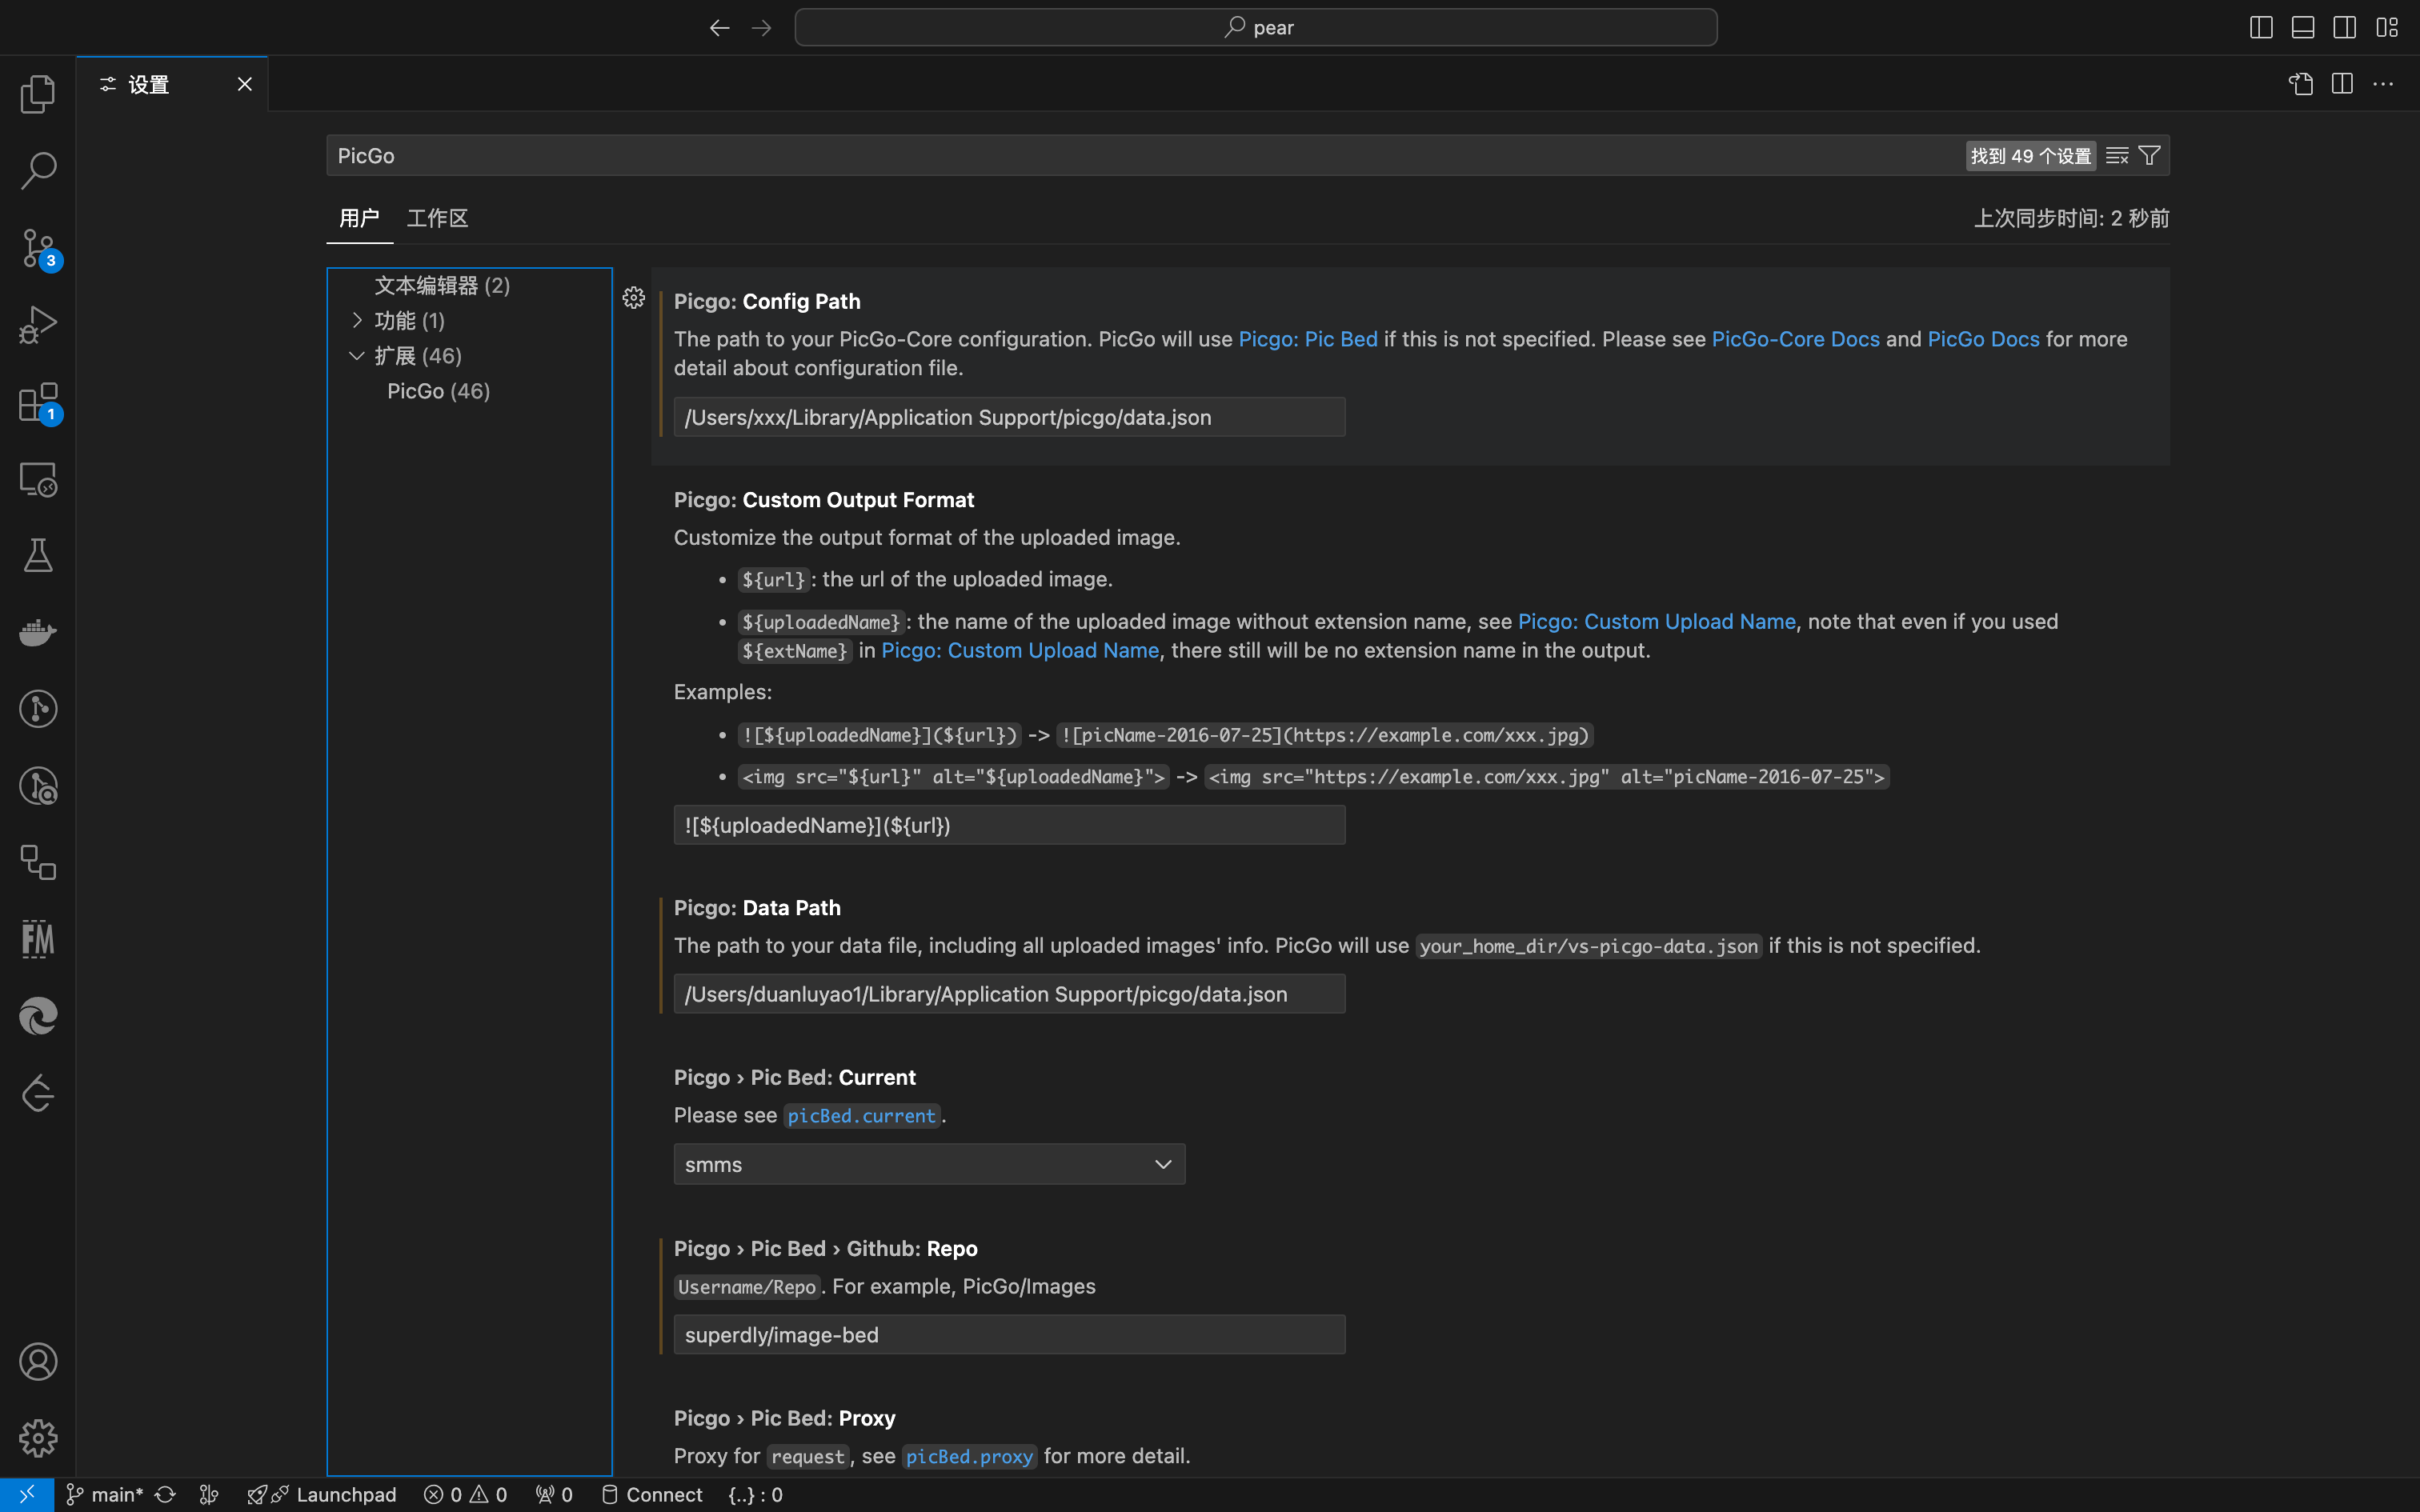Clear settings search input icon
2420x1512 pixels.
pyautogui.click(x=2117, y=156)
